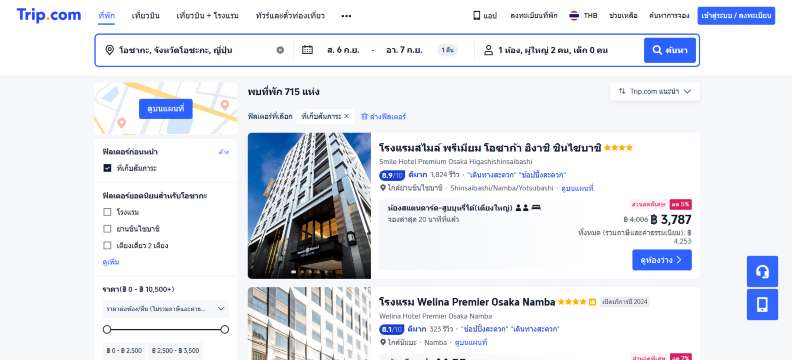Click the ค้นหา search button
The height and width of the screenshot is (360, 792).
pos(670,50)
